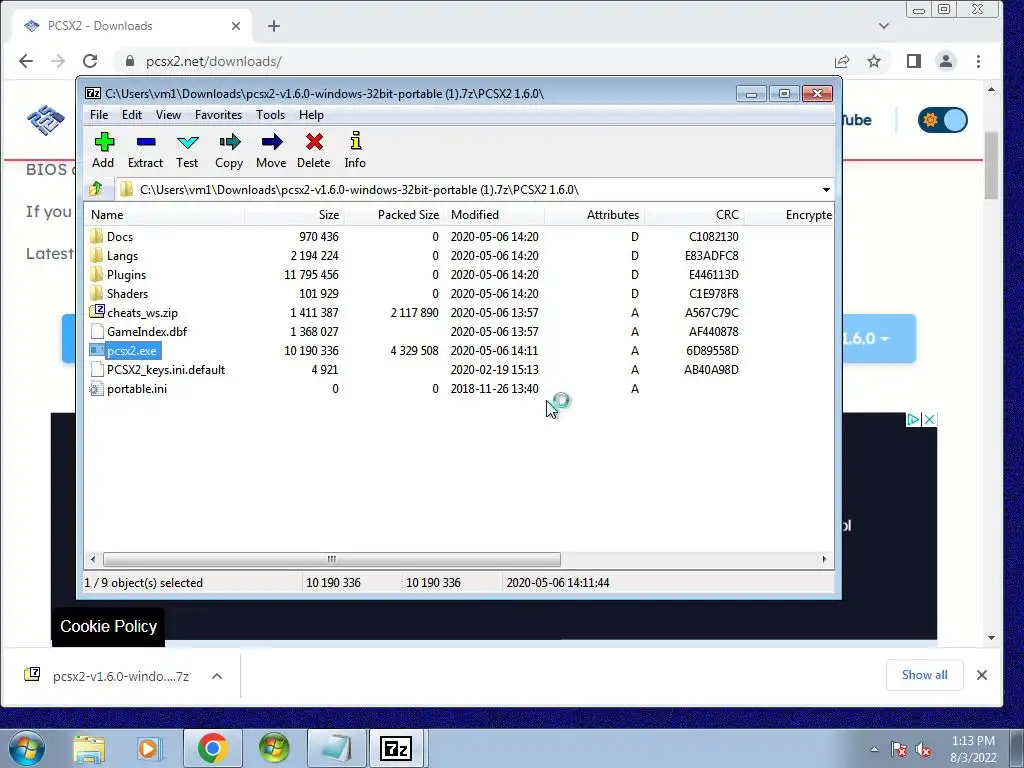Open Chrome's three-dot menu
Viewport: 1024px width, 768px height.
[978, 61]
